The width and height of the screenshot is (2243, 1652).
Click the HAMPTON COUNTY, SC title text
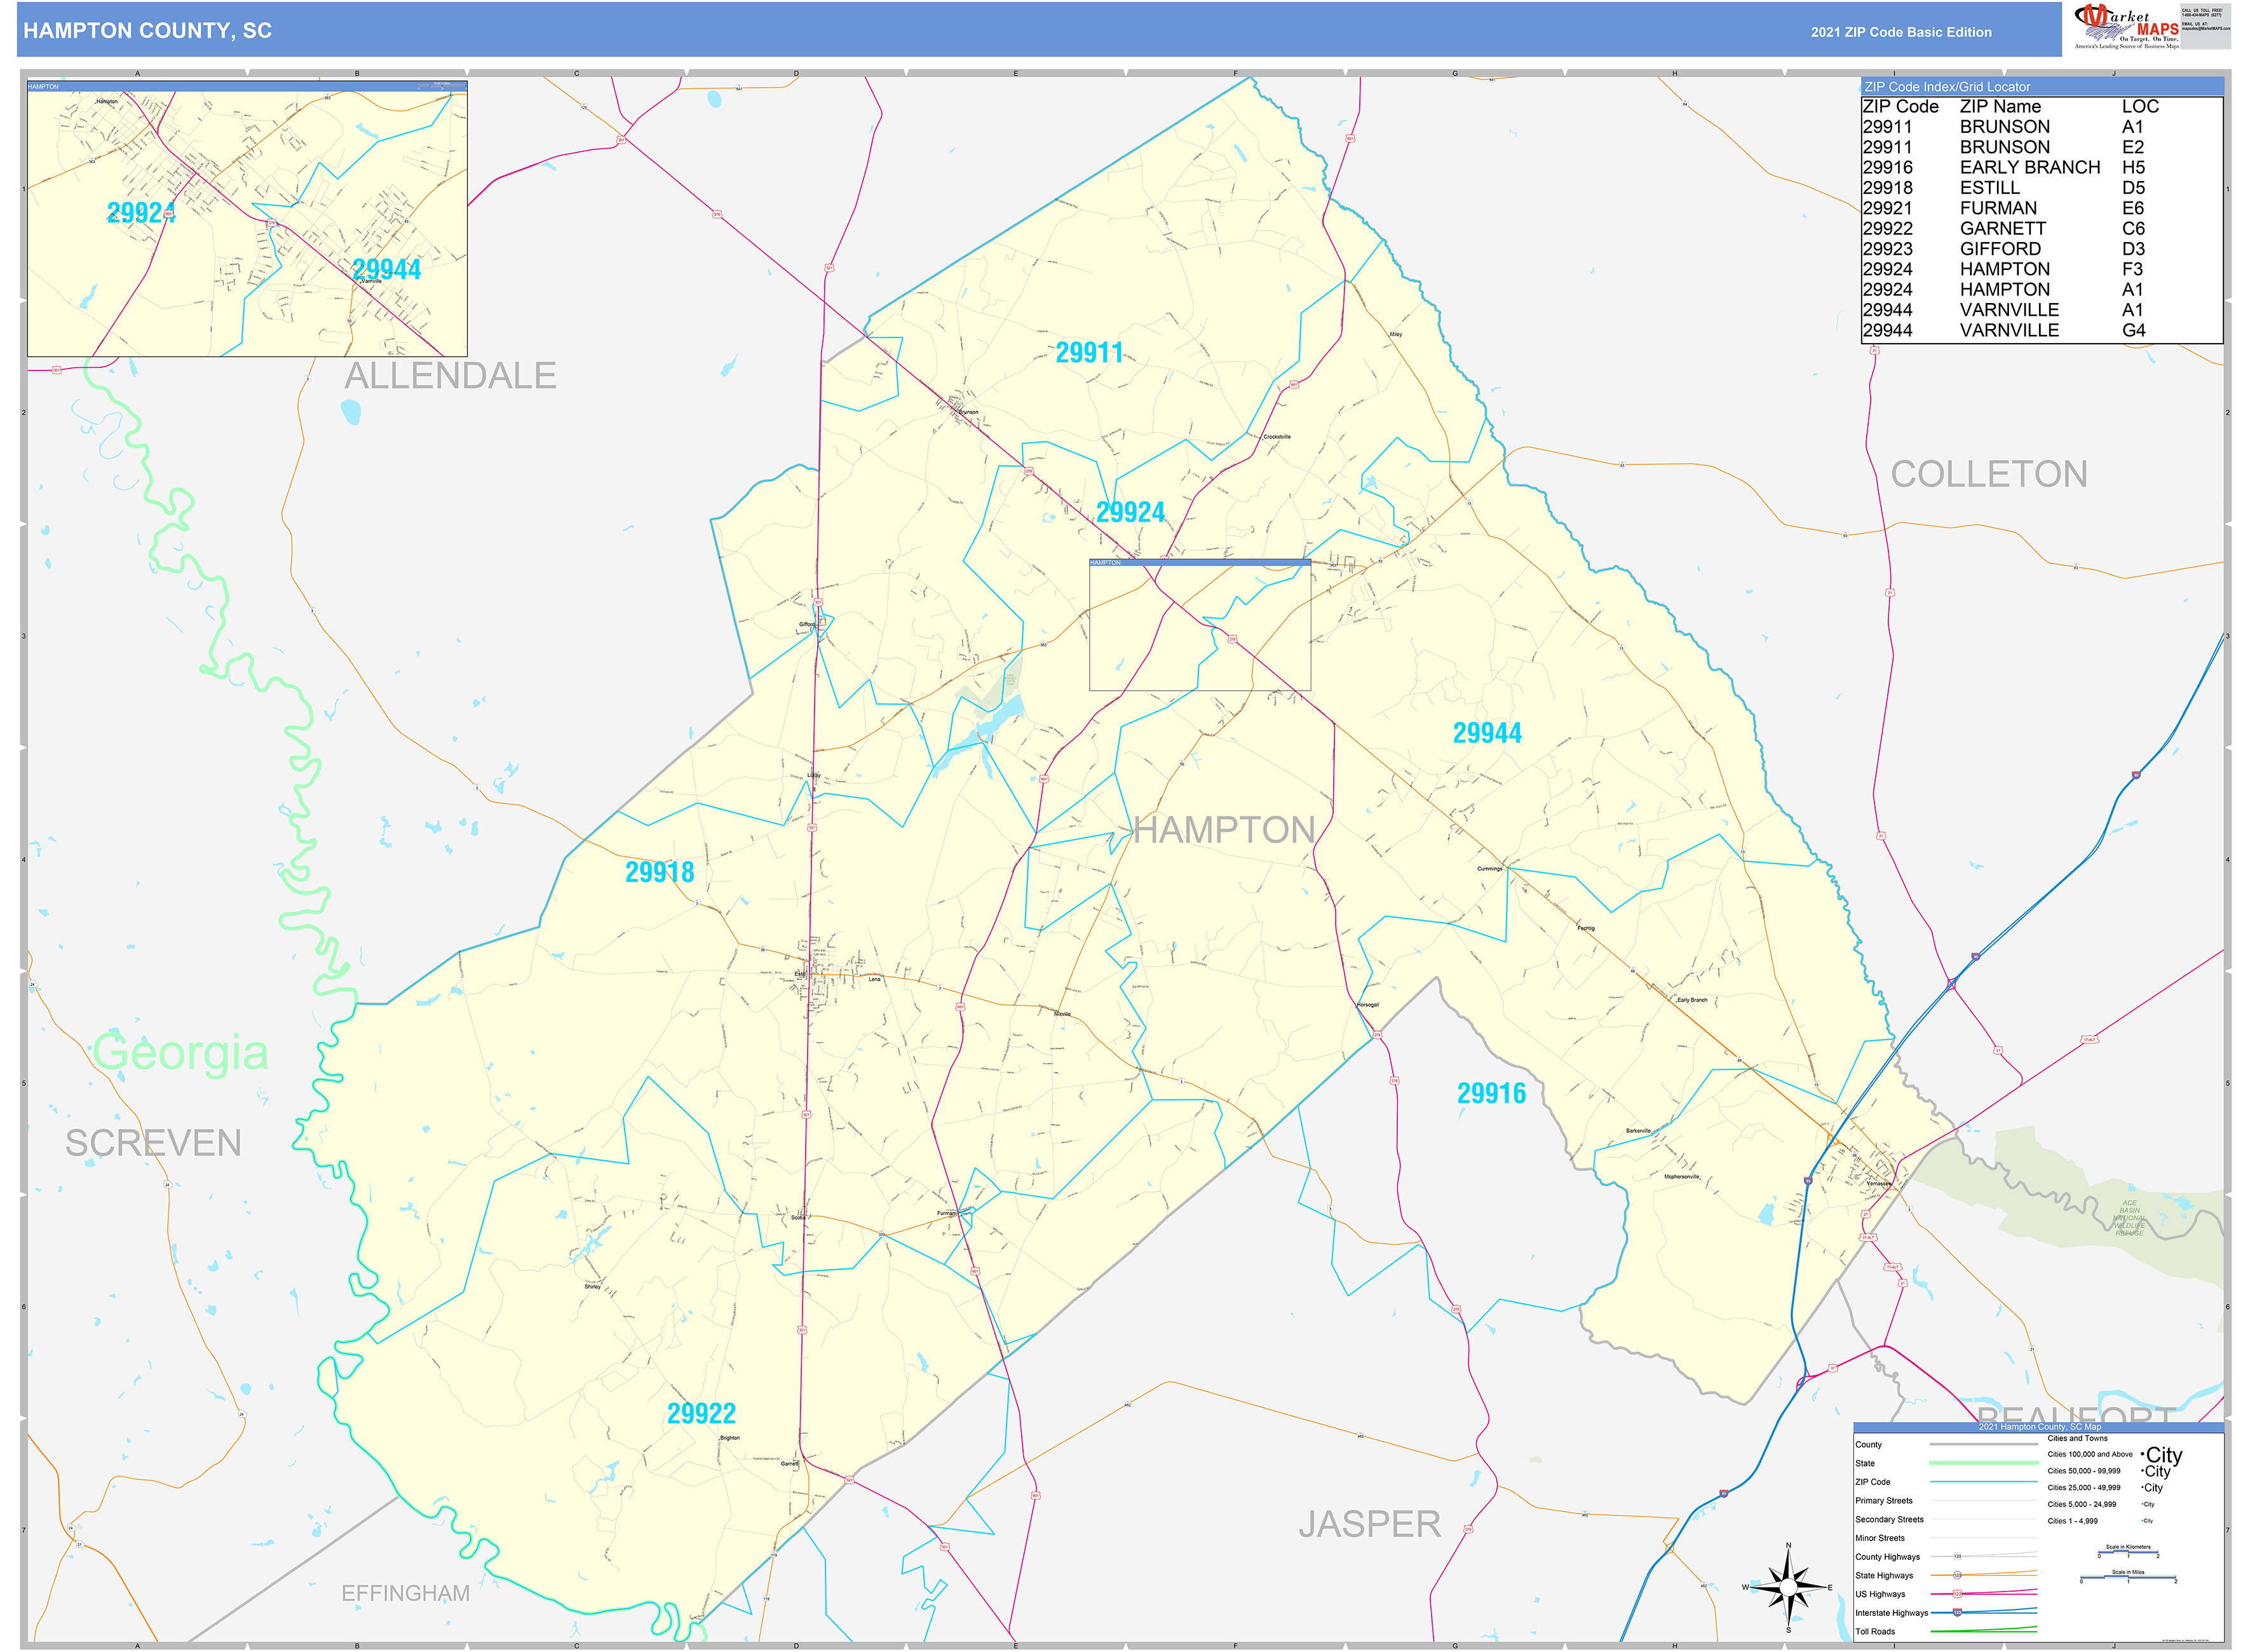coord(148,31)
